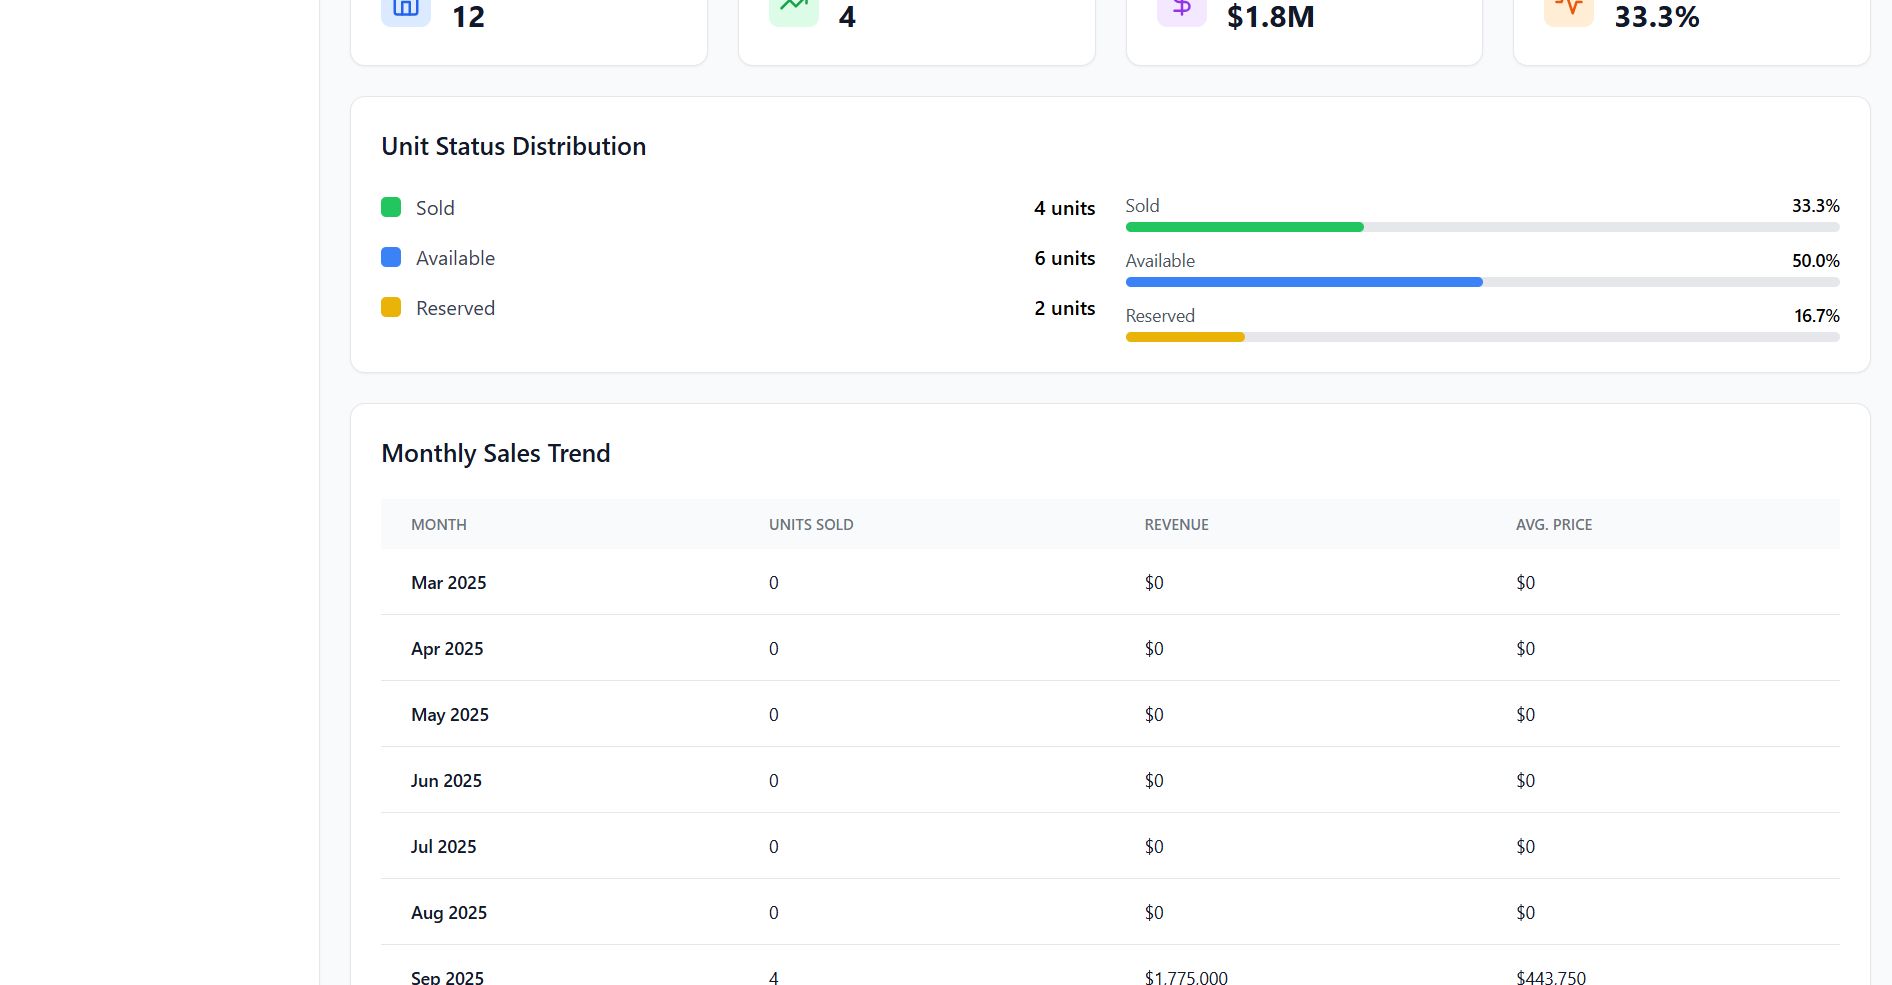The image size is (1892, 985).
Task: Click the green trending-up chart icon
Action: [x=793, y=9]
